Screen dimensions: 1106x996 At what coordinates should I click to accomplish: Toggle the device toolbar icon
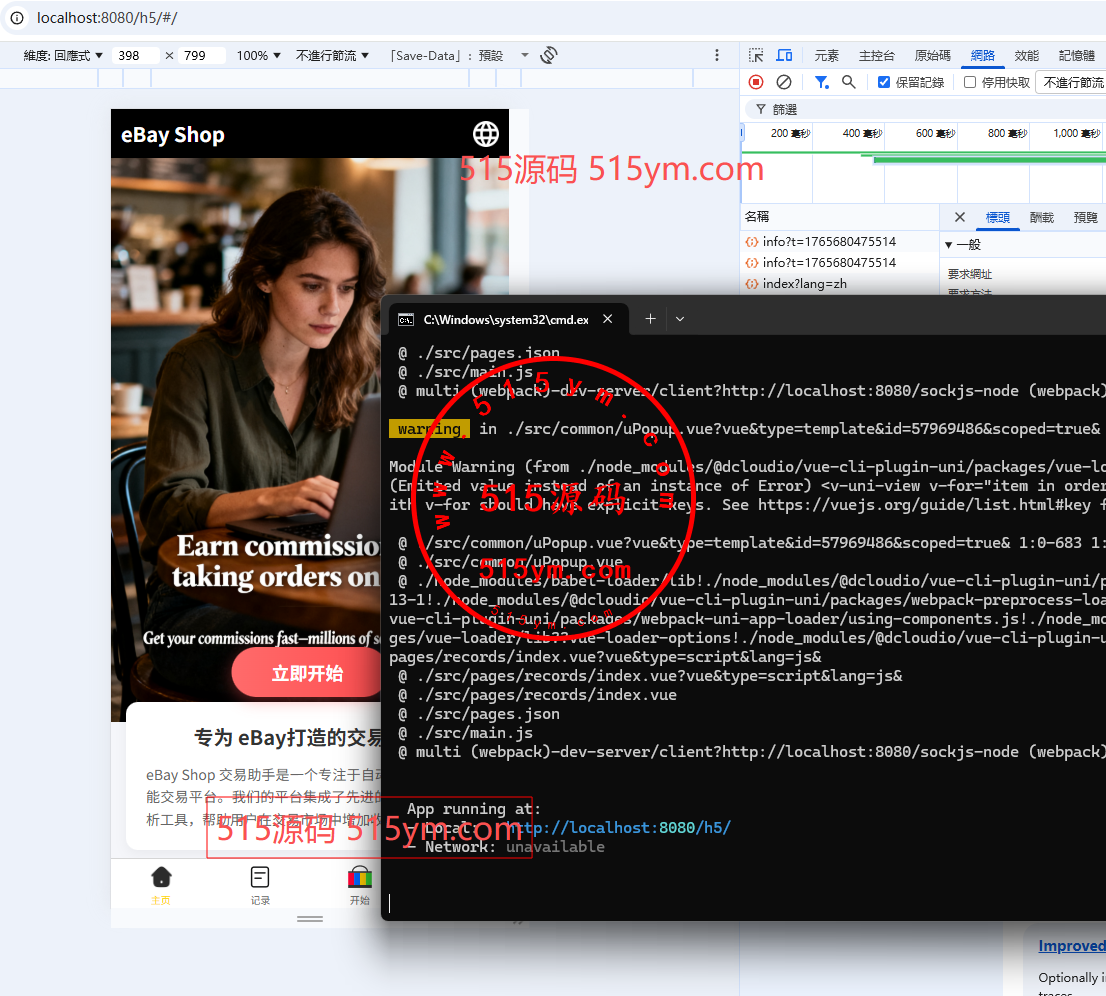point(785,55)
